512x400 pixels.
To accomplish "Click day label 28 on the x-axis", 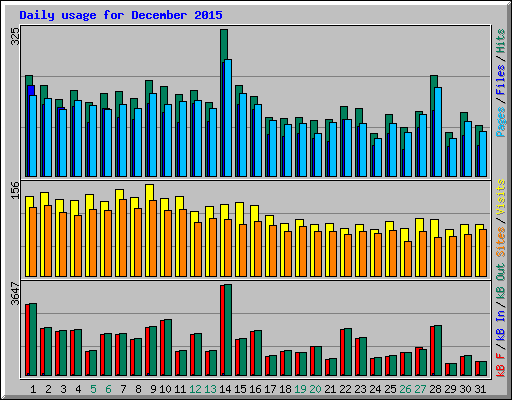I will coord(435,389).
